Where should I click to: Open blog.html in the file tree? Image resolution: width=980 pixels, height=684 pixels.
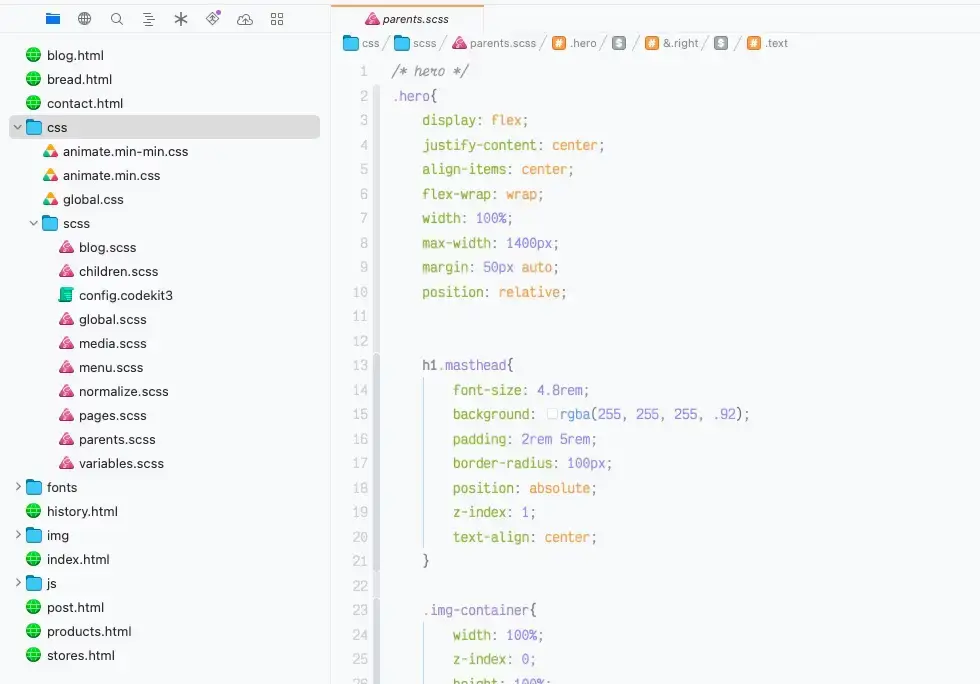[75, 55]
